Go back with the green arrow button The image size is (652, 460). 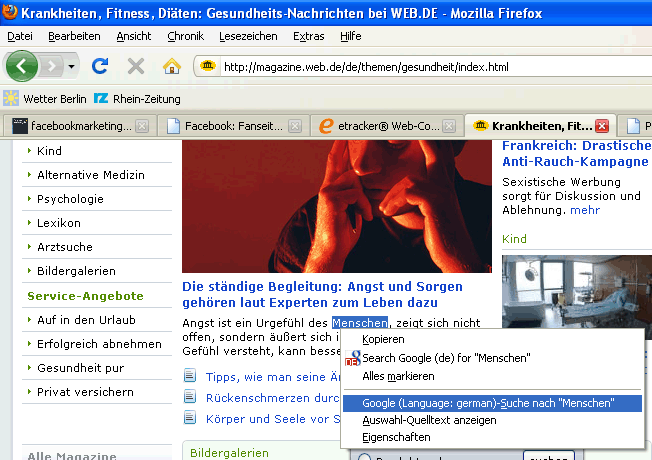coord(22,66)
